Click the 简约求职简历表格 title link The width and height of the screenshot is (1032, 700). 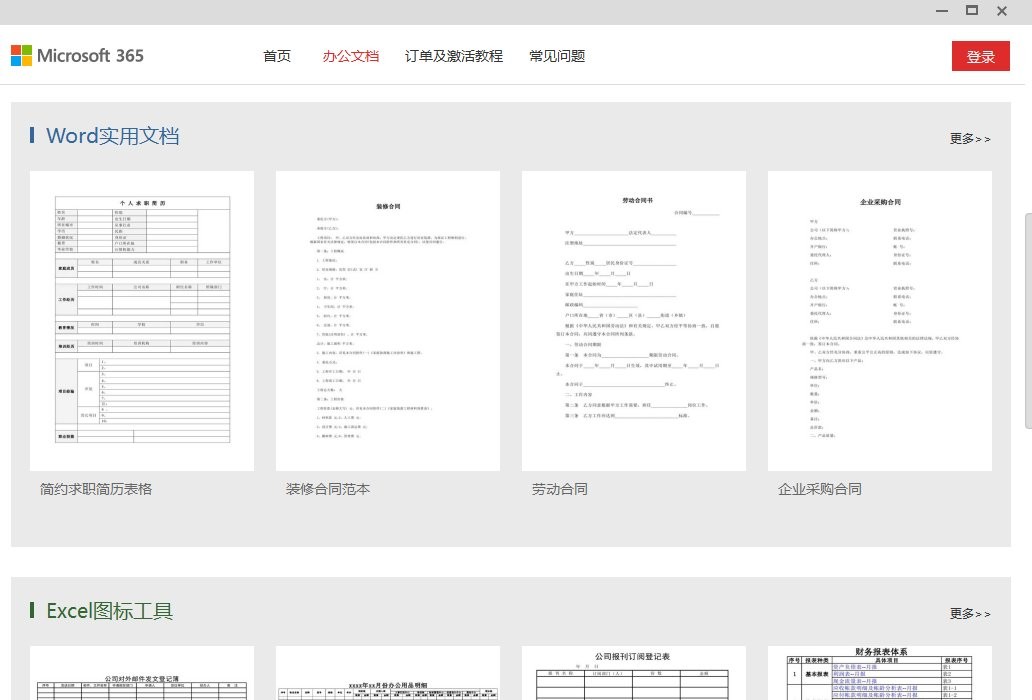point(96,489)
